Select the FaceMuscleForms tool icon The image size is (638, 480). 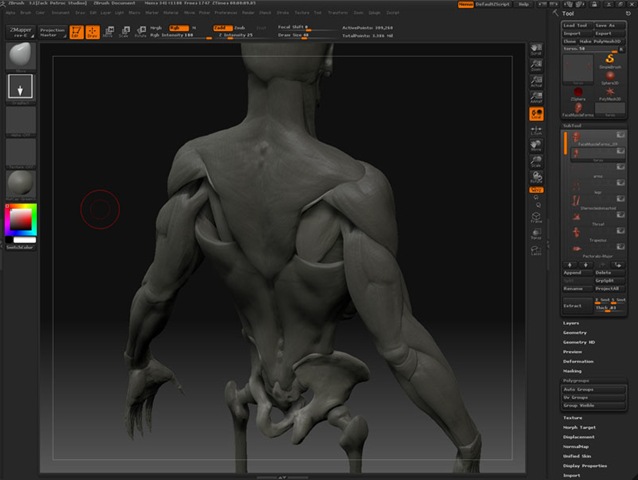click(x=578, y=110)
